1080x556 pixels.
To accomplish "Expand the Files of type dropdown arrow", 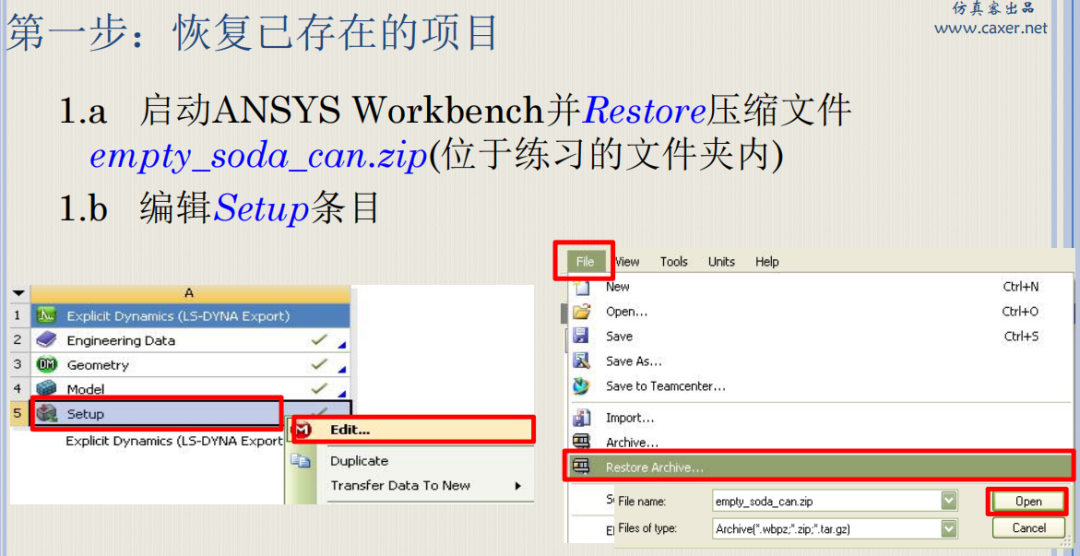I will point(949,528).
